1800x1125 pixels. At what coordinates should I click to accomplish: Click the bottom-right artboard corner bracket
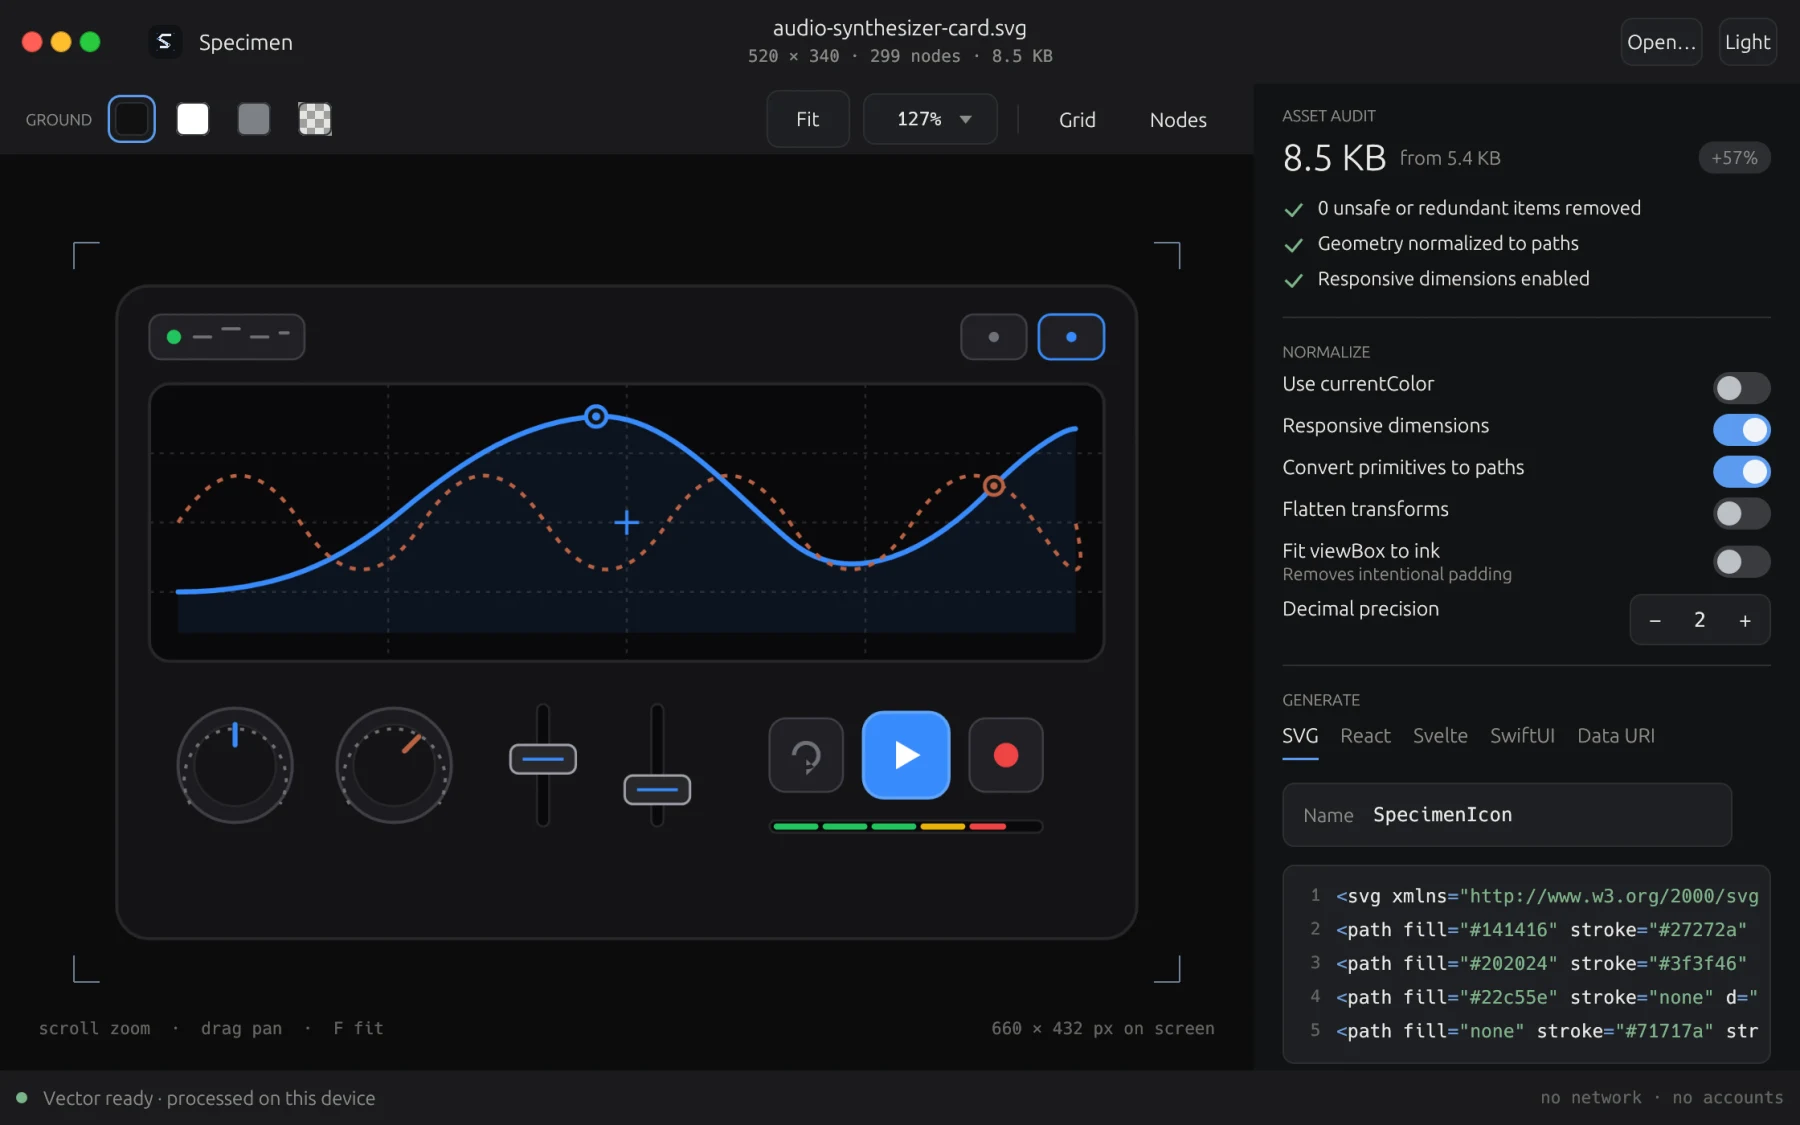click(x=1167, y=969)
